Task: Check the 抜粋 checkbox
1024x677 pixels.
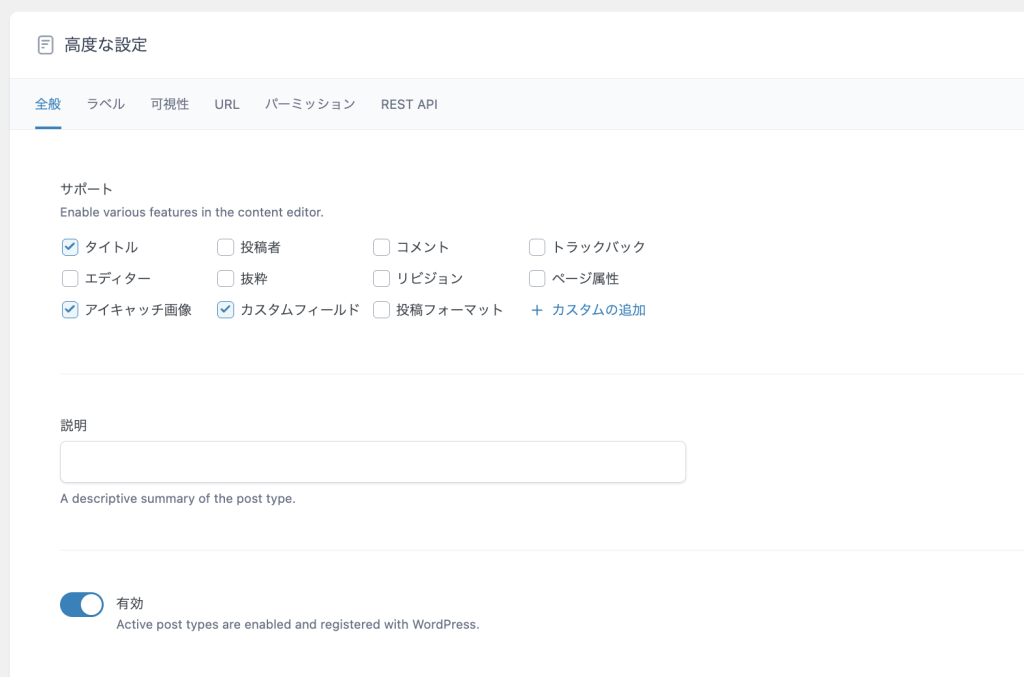Action: (225, 278)
